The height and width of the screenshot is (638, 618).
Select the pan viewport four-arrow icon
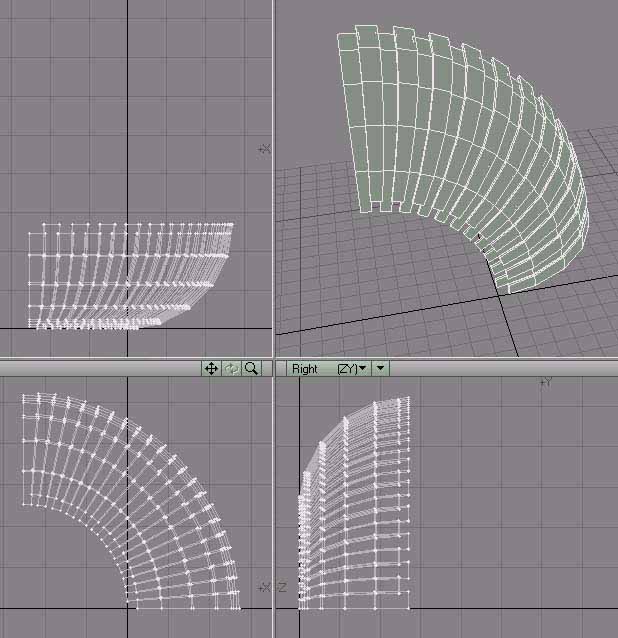pyautogui.click(x=211, y=368)
